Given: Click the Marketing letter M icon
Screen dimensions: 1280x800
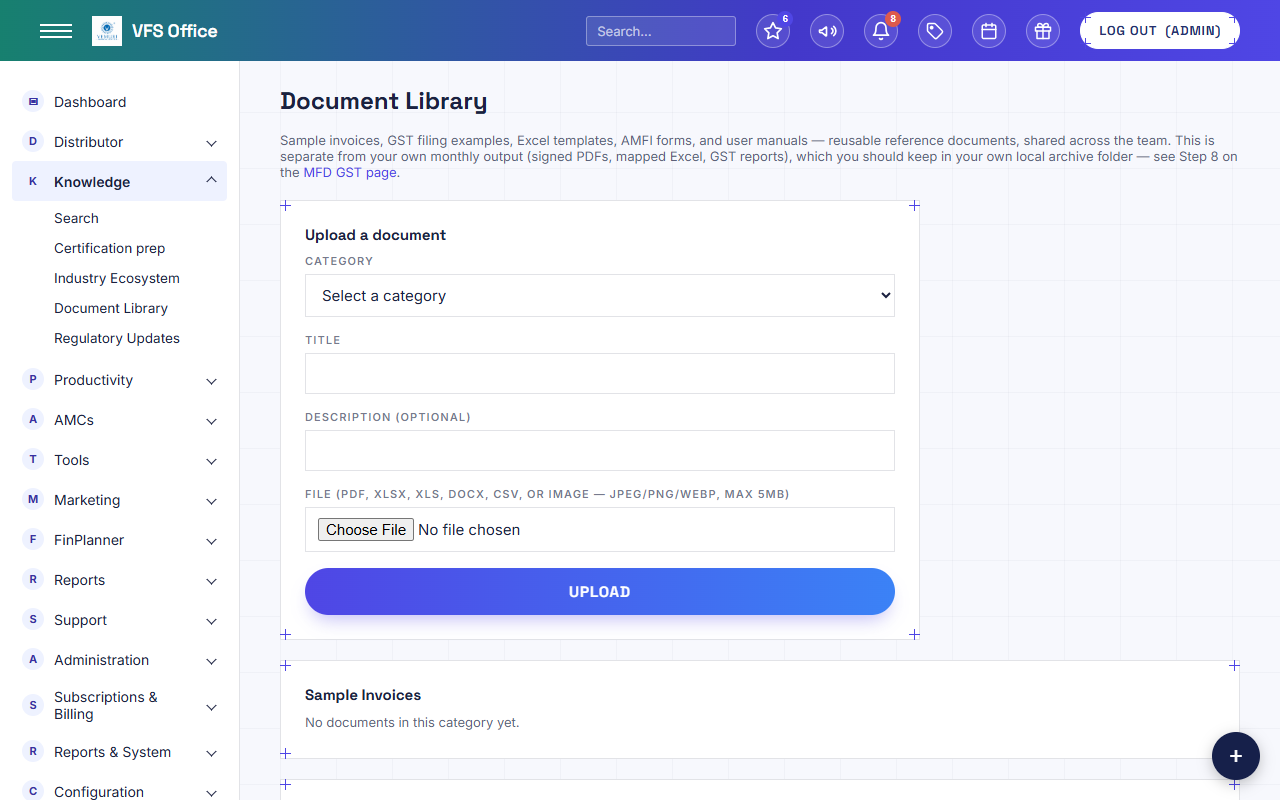Looking at the screenshot, I should [x=33, y=499].
